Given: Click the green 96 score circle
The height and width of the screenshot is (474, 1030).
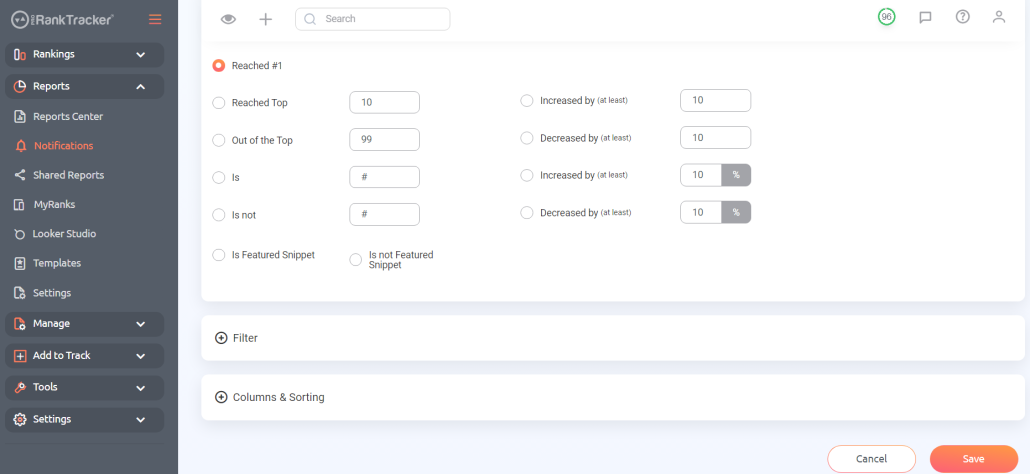Looking at the screenshot, I should (x=887, y=17).
